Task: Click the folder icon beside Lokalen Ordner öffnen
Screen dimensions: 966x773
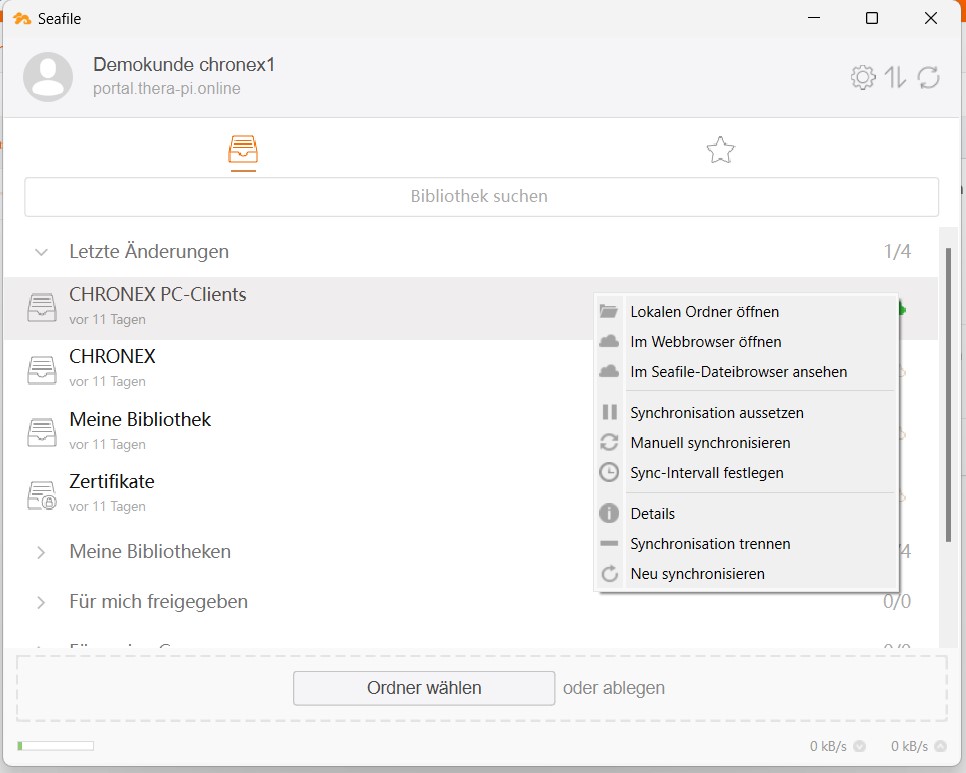Action: coord(609,311)
